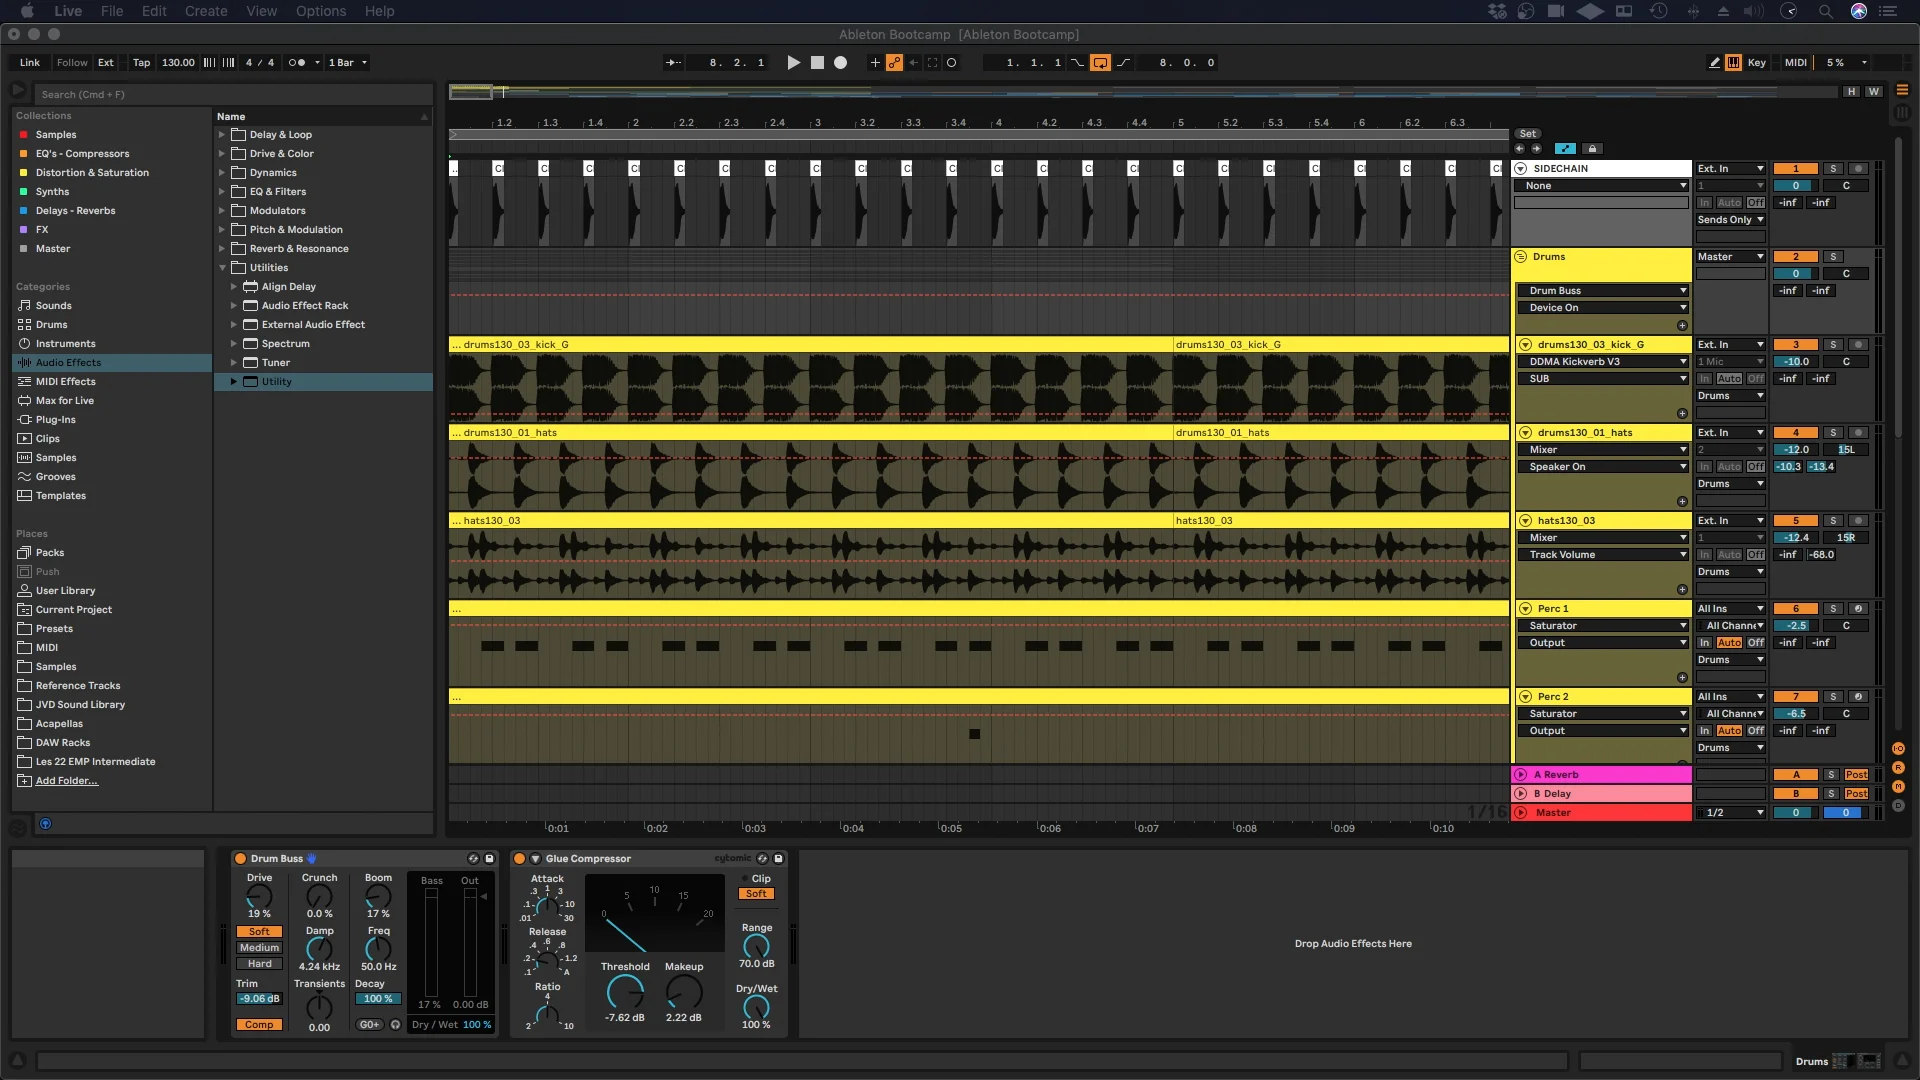
Task: Enable Draw Mode pencil icon
Action: click(1714, 62)
